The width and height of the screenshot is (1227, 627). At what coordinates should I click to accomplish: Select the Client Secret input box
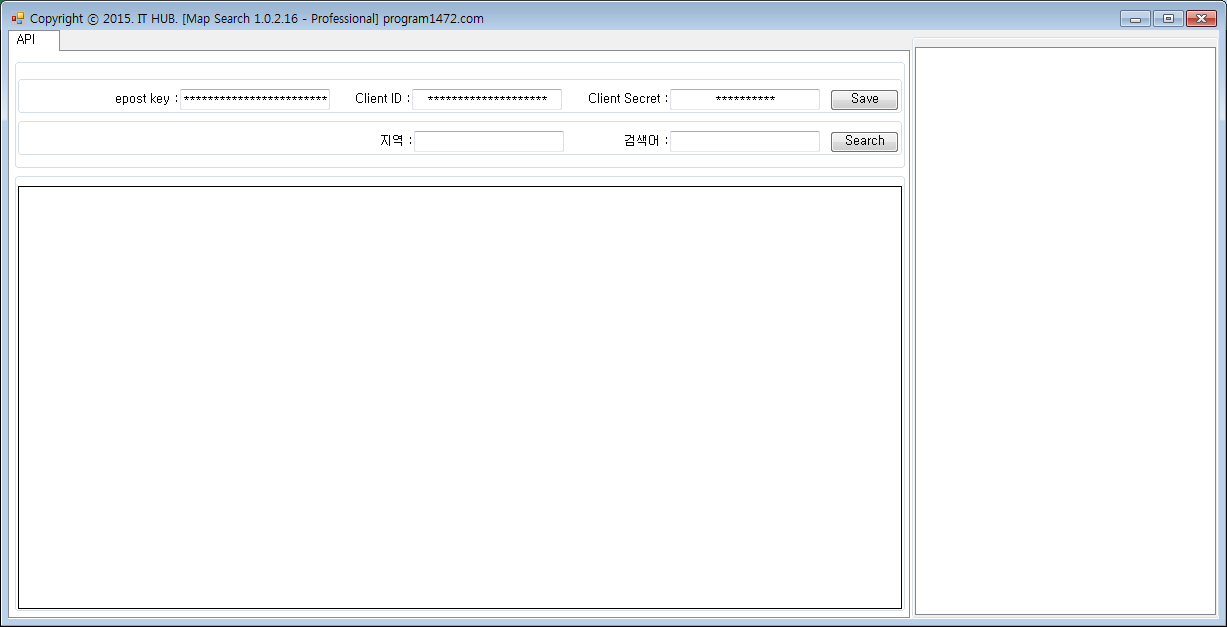tap(745, 99)
